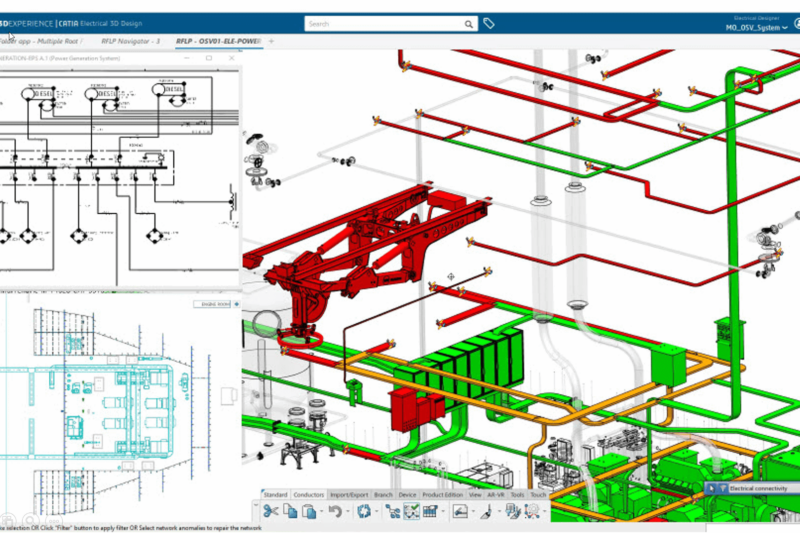The width and height of the screenshot is (800, 533).
Task: Switch to the RFLP Navigator - 3 tab
Action: 129,41
